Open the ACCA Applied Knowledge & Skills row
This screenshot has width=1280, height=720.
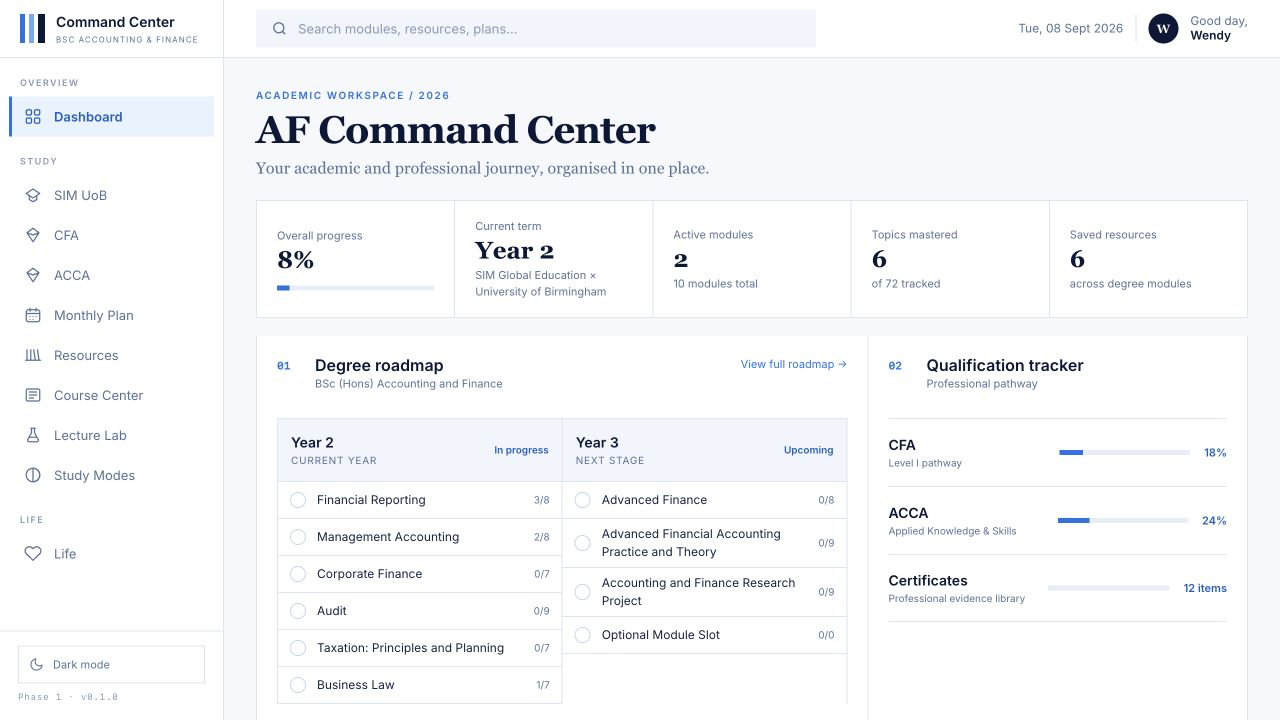pos(1057,521)
